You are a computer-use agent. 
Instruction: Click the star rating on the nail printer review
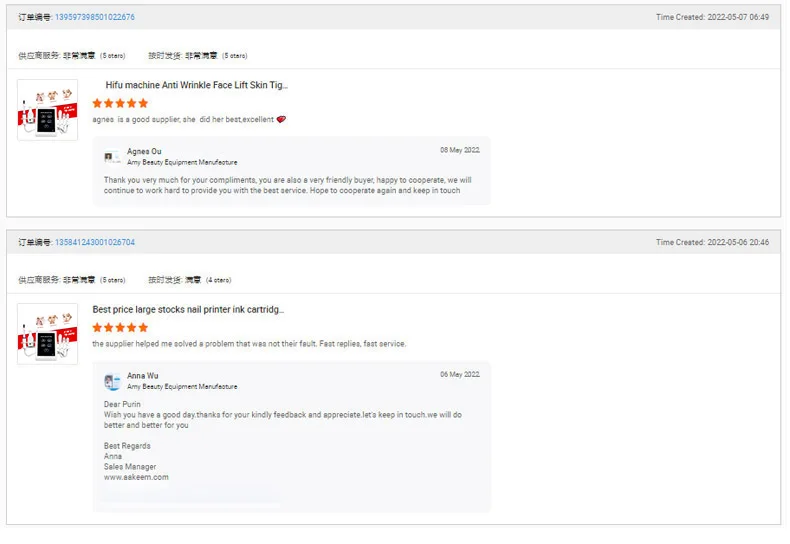click(120, 327)
